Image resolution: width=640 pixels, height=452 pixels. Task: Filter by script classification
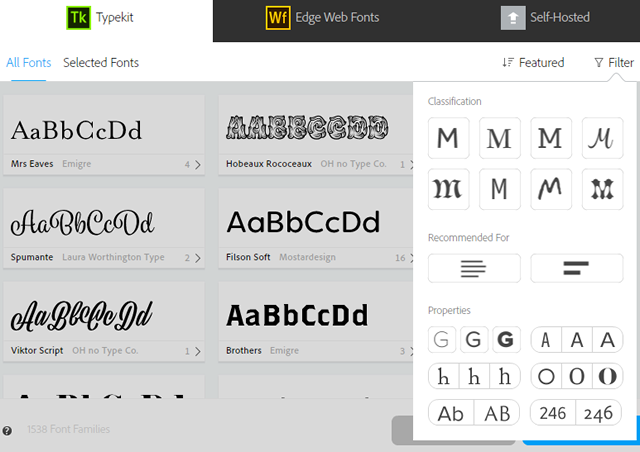602,138
